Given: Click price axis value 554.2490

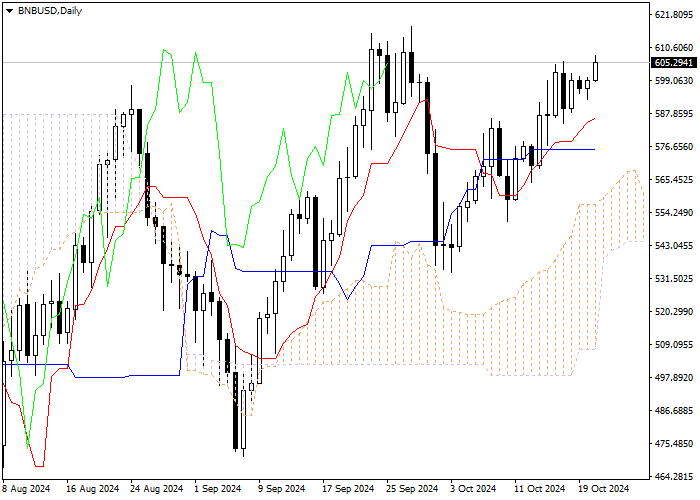Looking at the screenshot, I should click(x=673, y=213).
